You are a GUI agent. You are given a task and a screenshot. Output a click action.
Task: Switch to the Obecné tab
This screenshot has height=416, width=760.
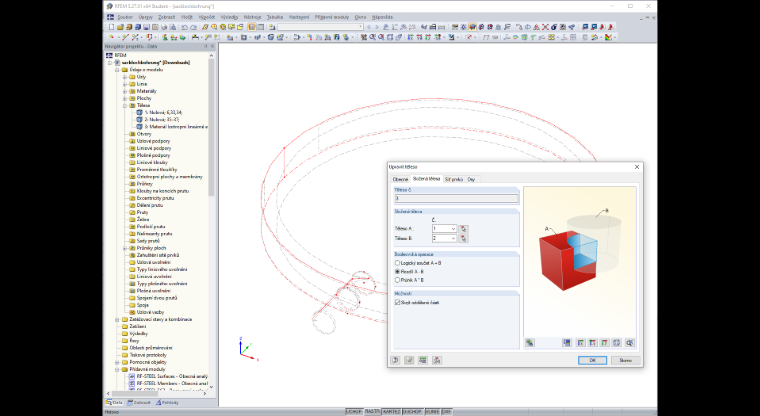tap(400, 179)
